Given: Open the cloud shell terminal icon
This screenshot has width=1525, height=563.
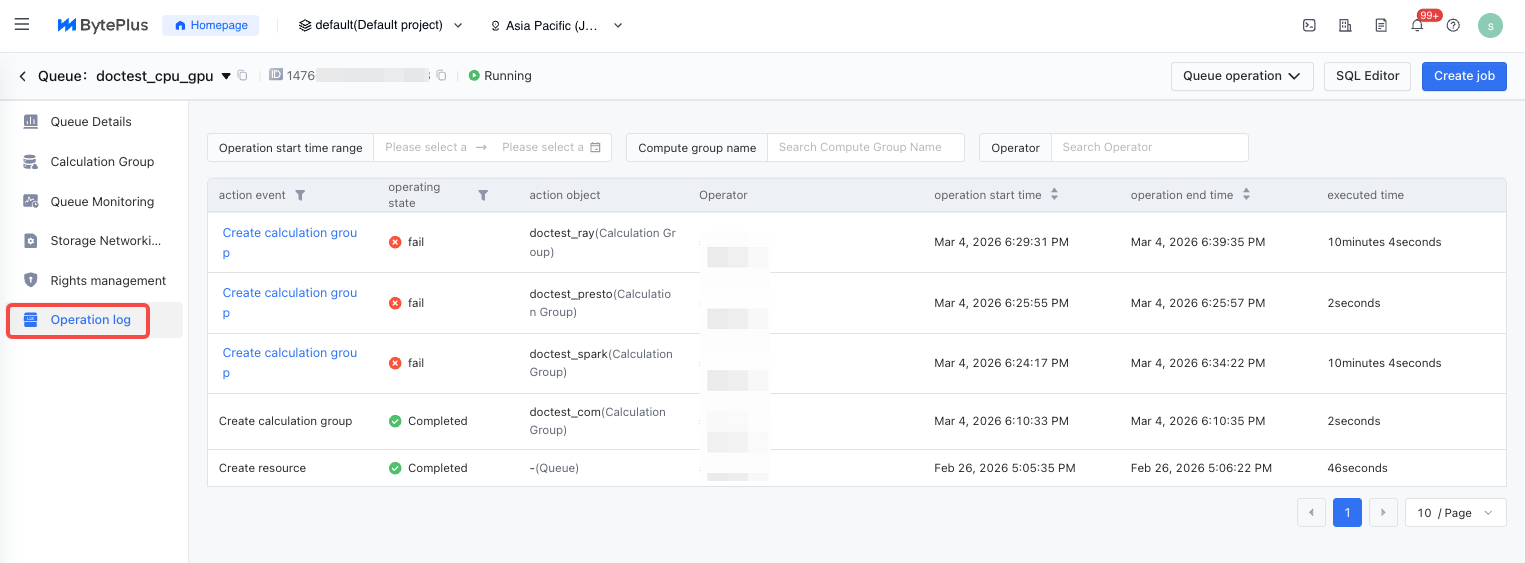Looking at the screenshot, I should [1309, 26].
